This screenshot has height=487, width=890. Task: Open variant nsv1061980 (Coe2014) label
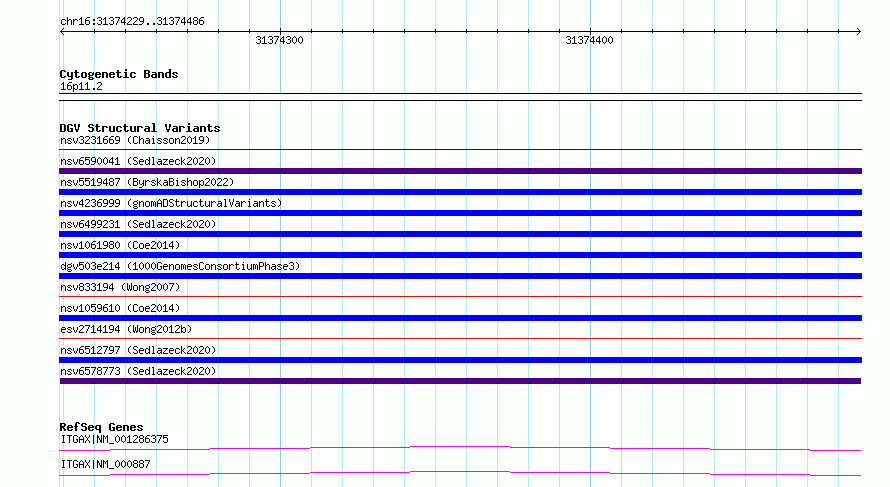pyautogui.click(x=120, y=245)
